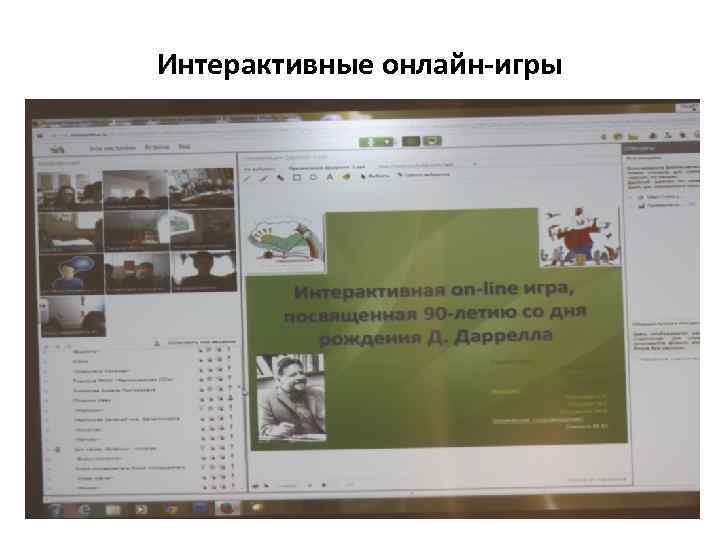The height and width of the screenshot is (540, 720).
Task: Click the green screen sharing button
Action: pyautogui.click(x=432, y=141)
